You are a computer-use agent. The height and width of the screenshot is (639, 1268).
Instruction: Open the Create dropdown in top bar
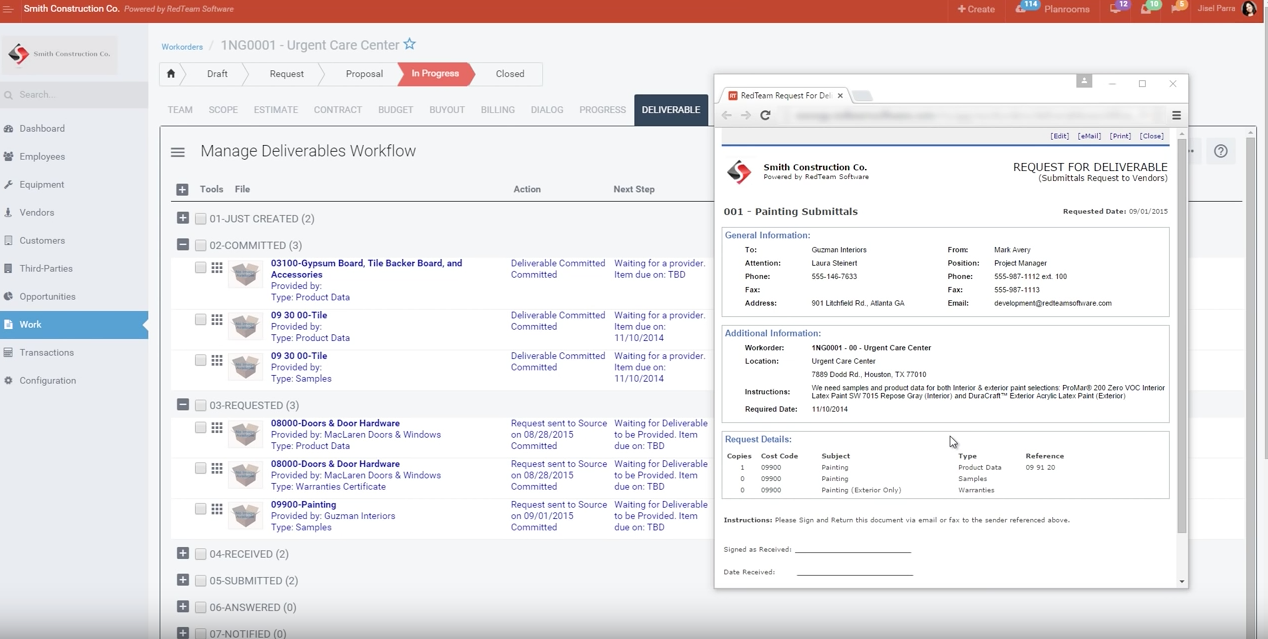click(976, 9)
